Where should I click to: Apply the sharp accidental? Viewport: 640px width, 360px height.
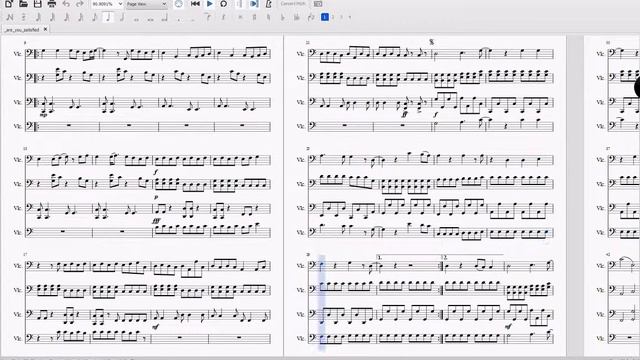(x=254, y=17)
